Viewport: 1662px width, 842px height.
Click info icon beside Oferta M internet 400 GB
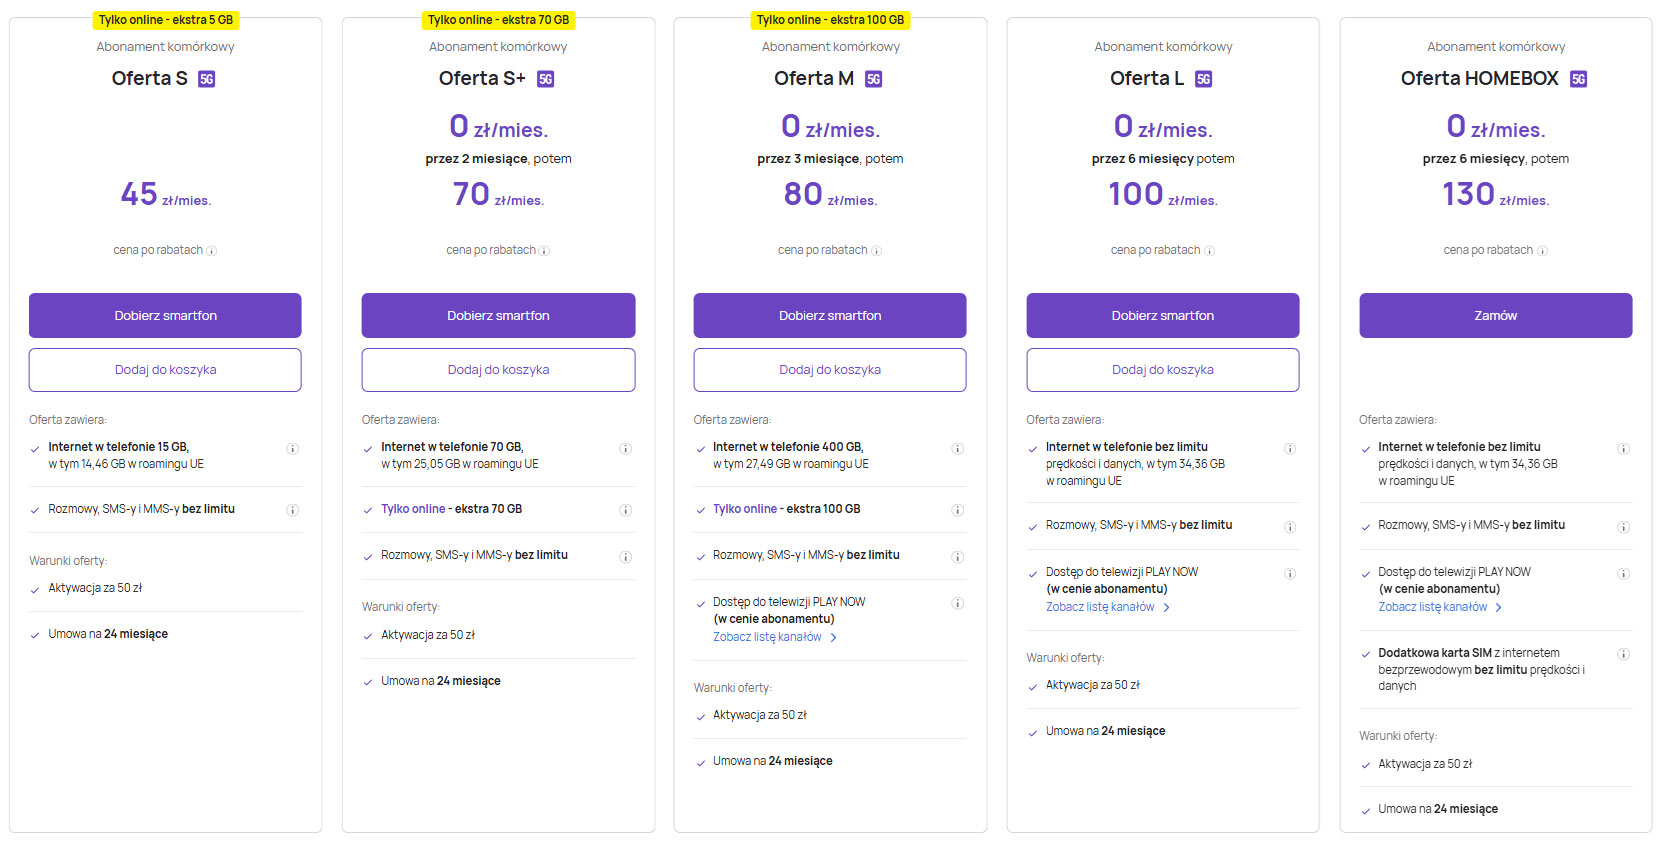(x=957, y=449)
